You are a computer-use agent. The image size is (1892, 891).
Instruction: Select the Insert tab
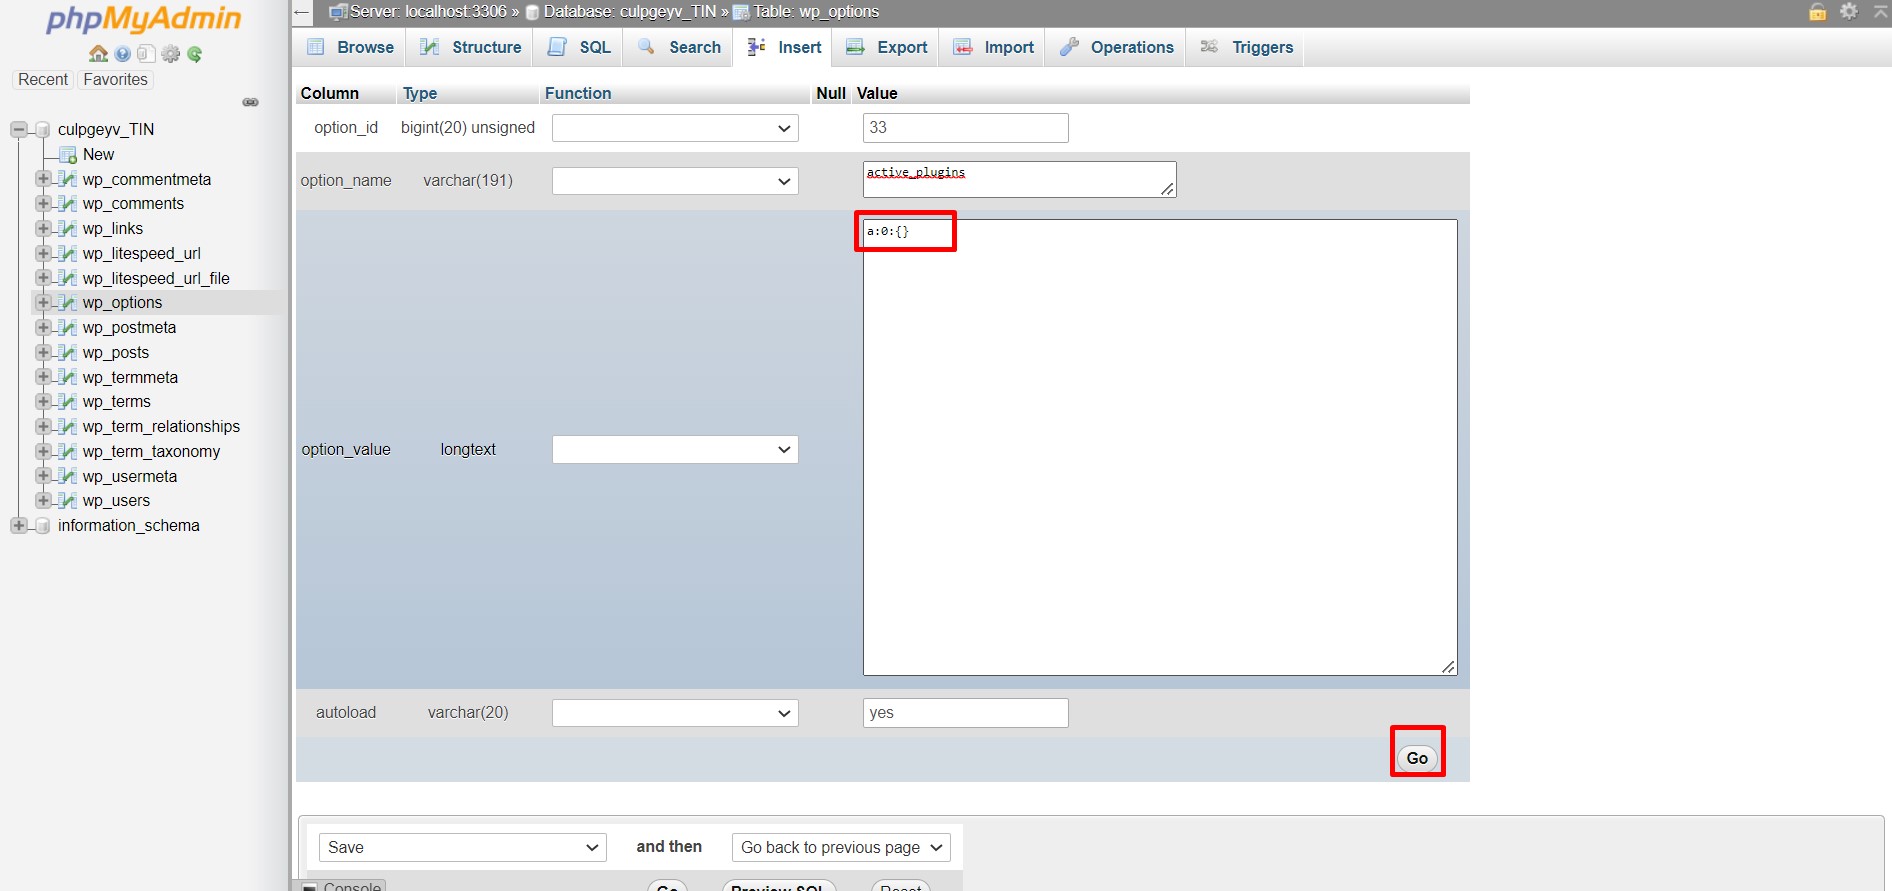point(784,47)
